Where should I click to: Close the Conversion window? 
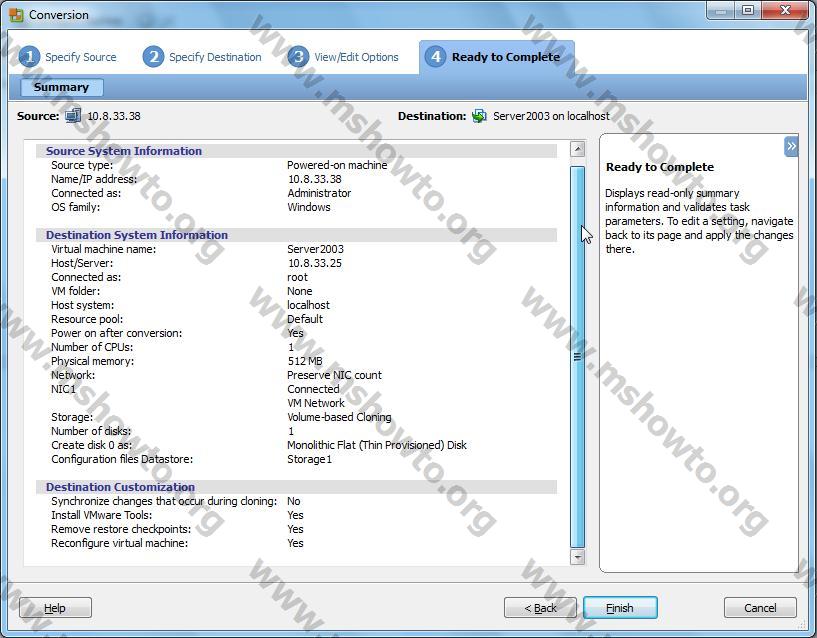point(786,10)
